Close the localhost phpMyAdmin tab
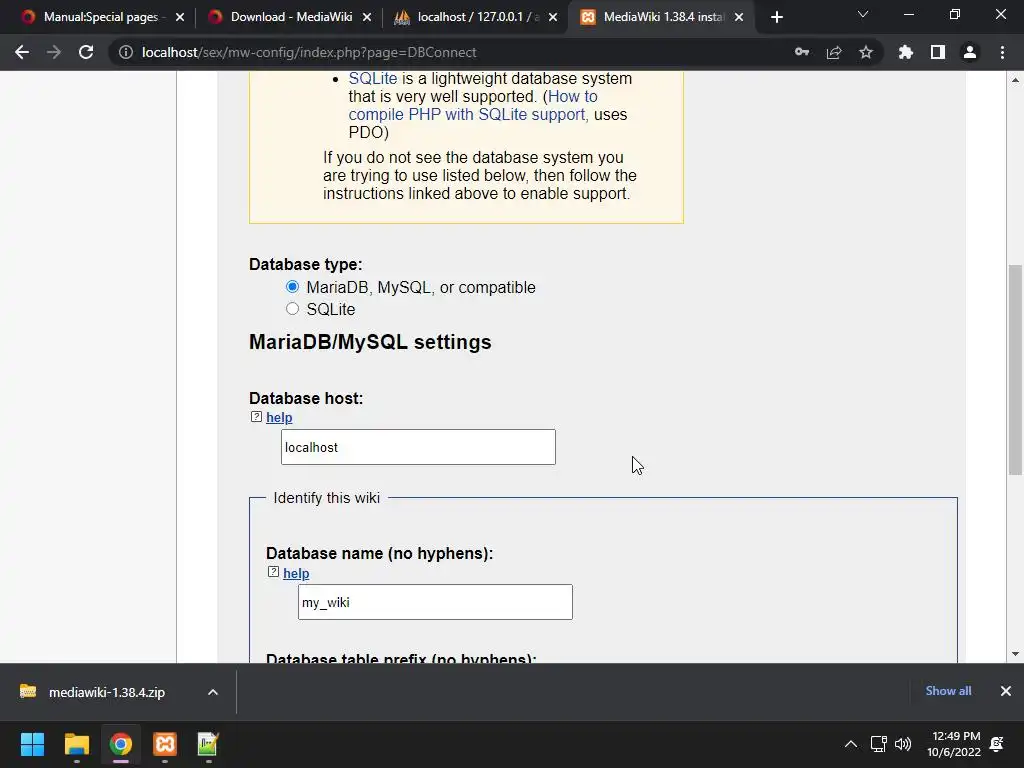Image resolution: width=1024 pixels, height=768 pixels. pyautogui.click(x=553, y=17)
